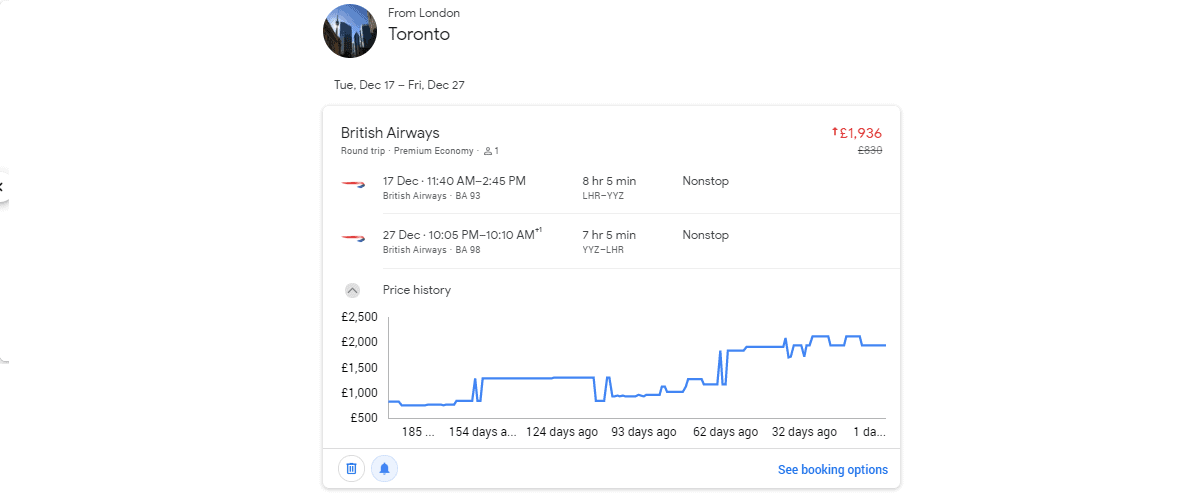Viewport: 1179px width, 498px height.
Task: Click the 93 days ago chart label
Action: pyautogui.click(x=644, y=432)
